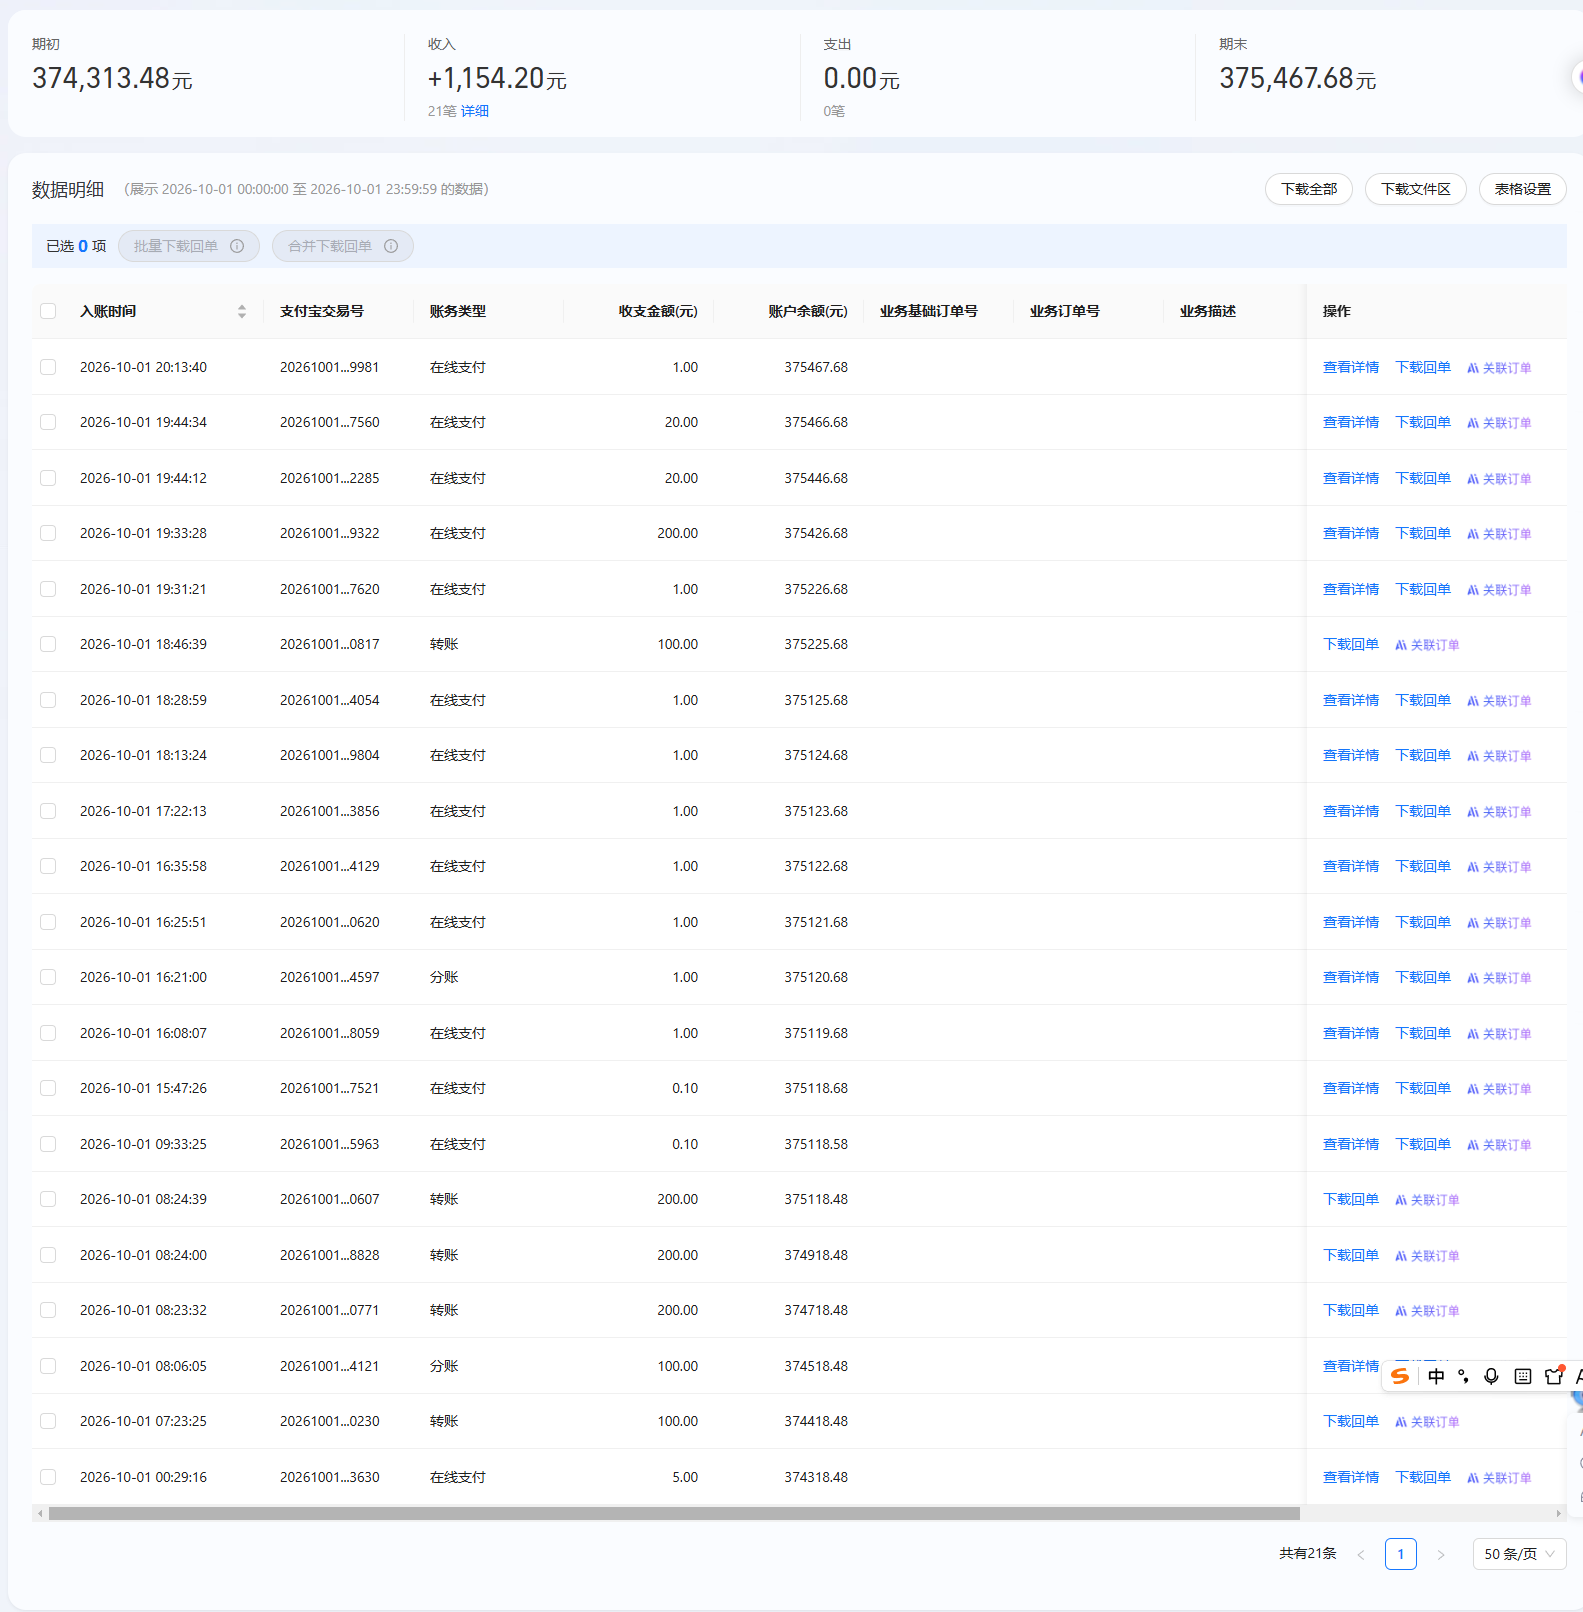Click the Sogou input method logo
Viewport: 1583px width, 1612px height.
point(1400,1376)
